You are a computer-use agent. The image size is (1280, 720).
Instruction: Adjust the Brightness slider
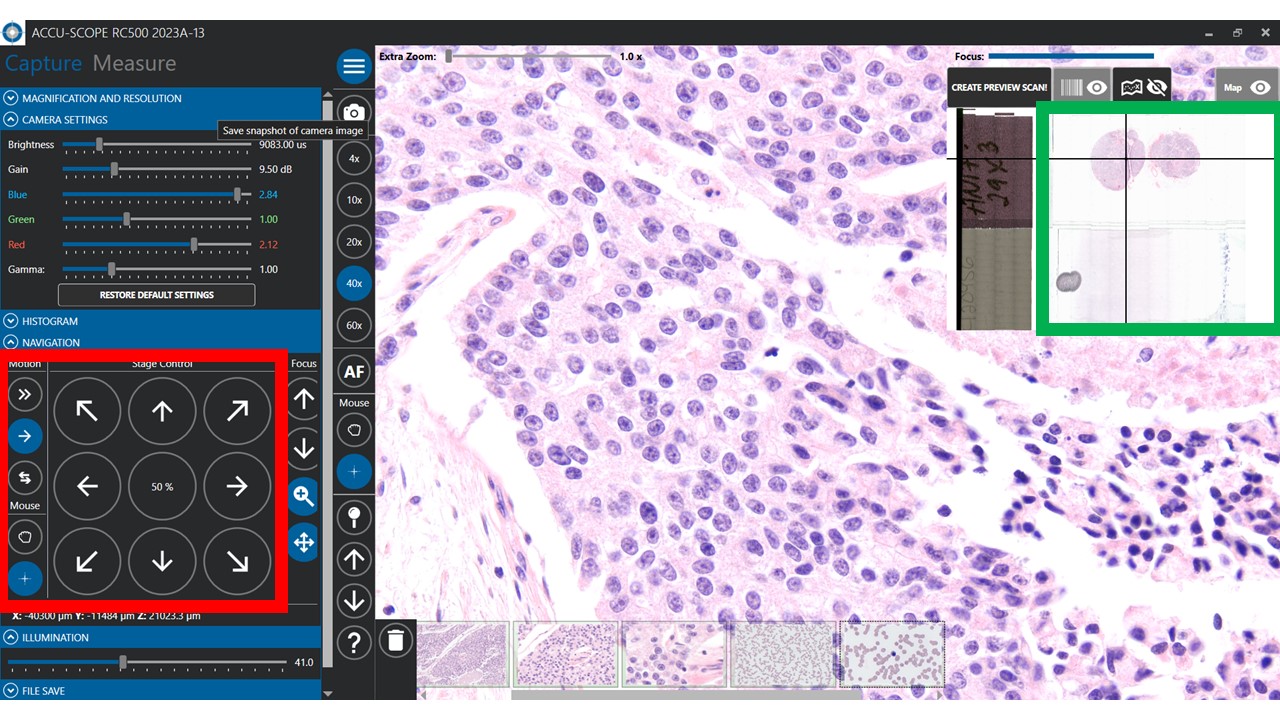pos(157,145)
